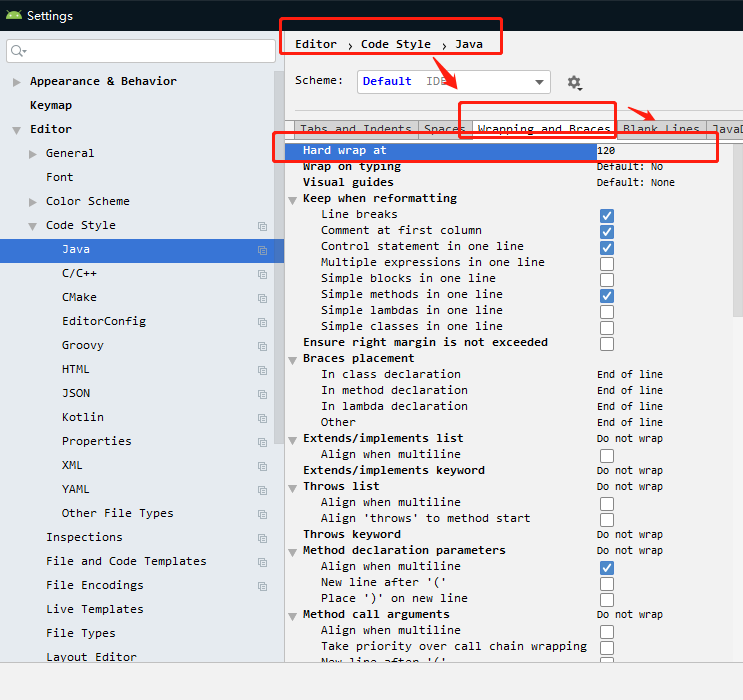The height and width of the screenshot is (700, 743).
Task: Change In class declaration brace placement
Action: [630, 374]
